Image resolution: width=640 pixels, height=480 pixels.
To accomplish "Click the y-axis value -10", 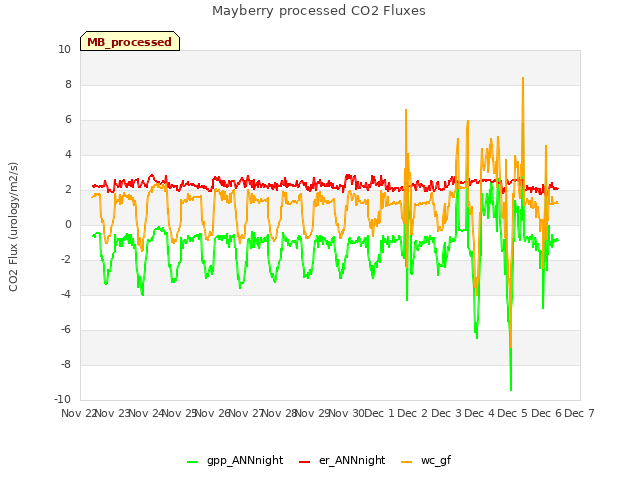I will (63, 399).
